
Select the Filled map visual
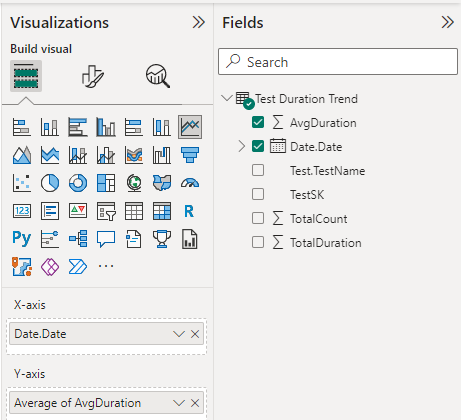[162, 183]
